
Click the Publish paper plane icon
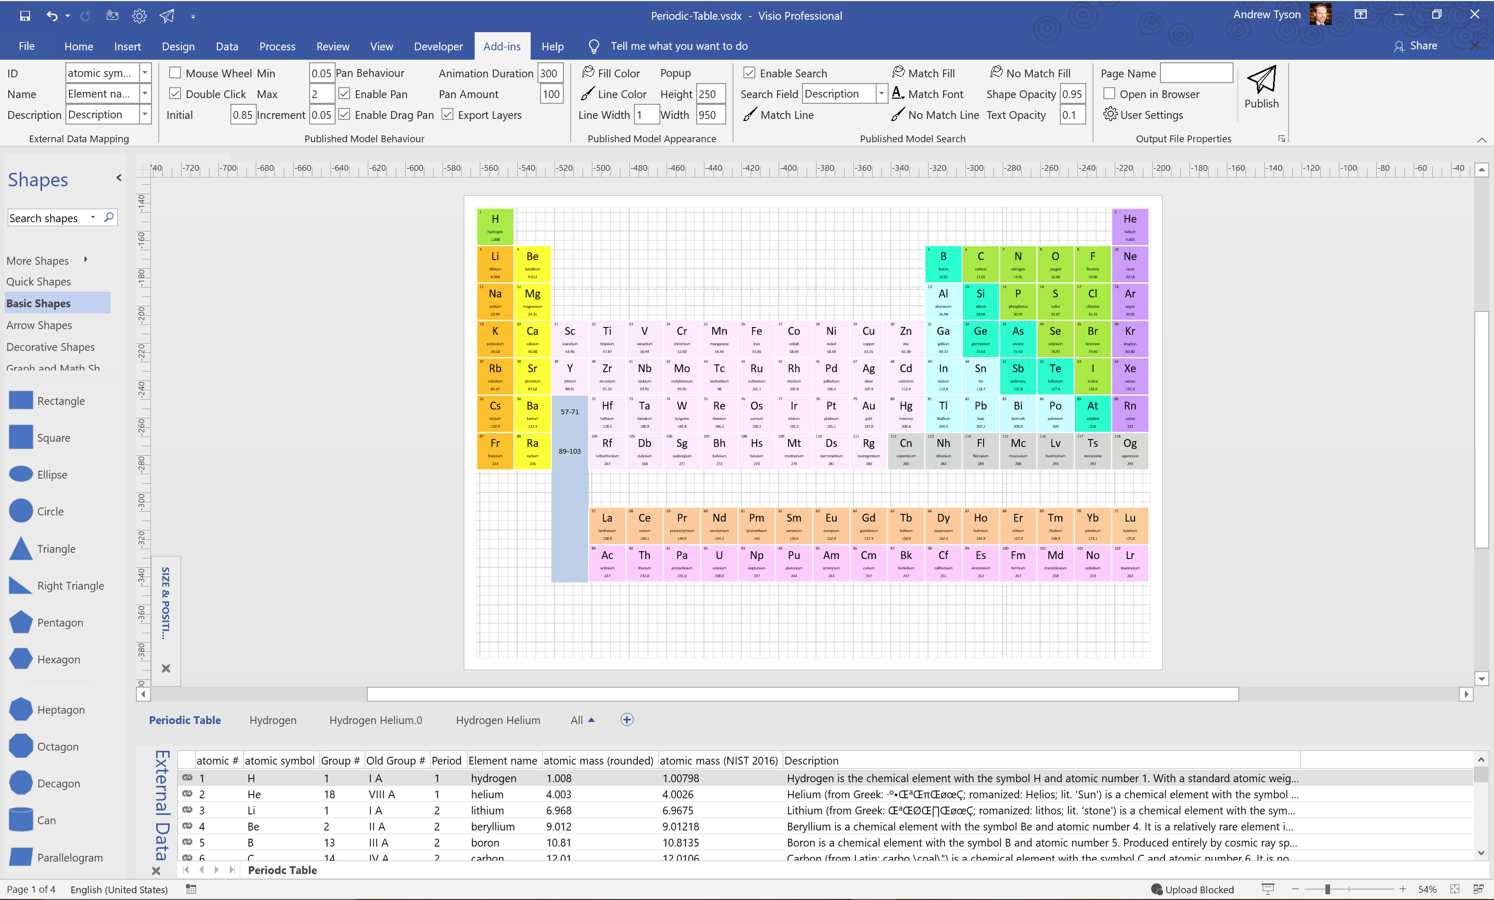point(1261,79)
